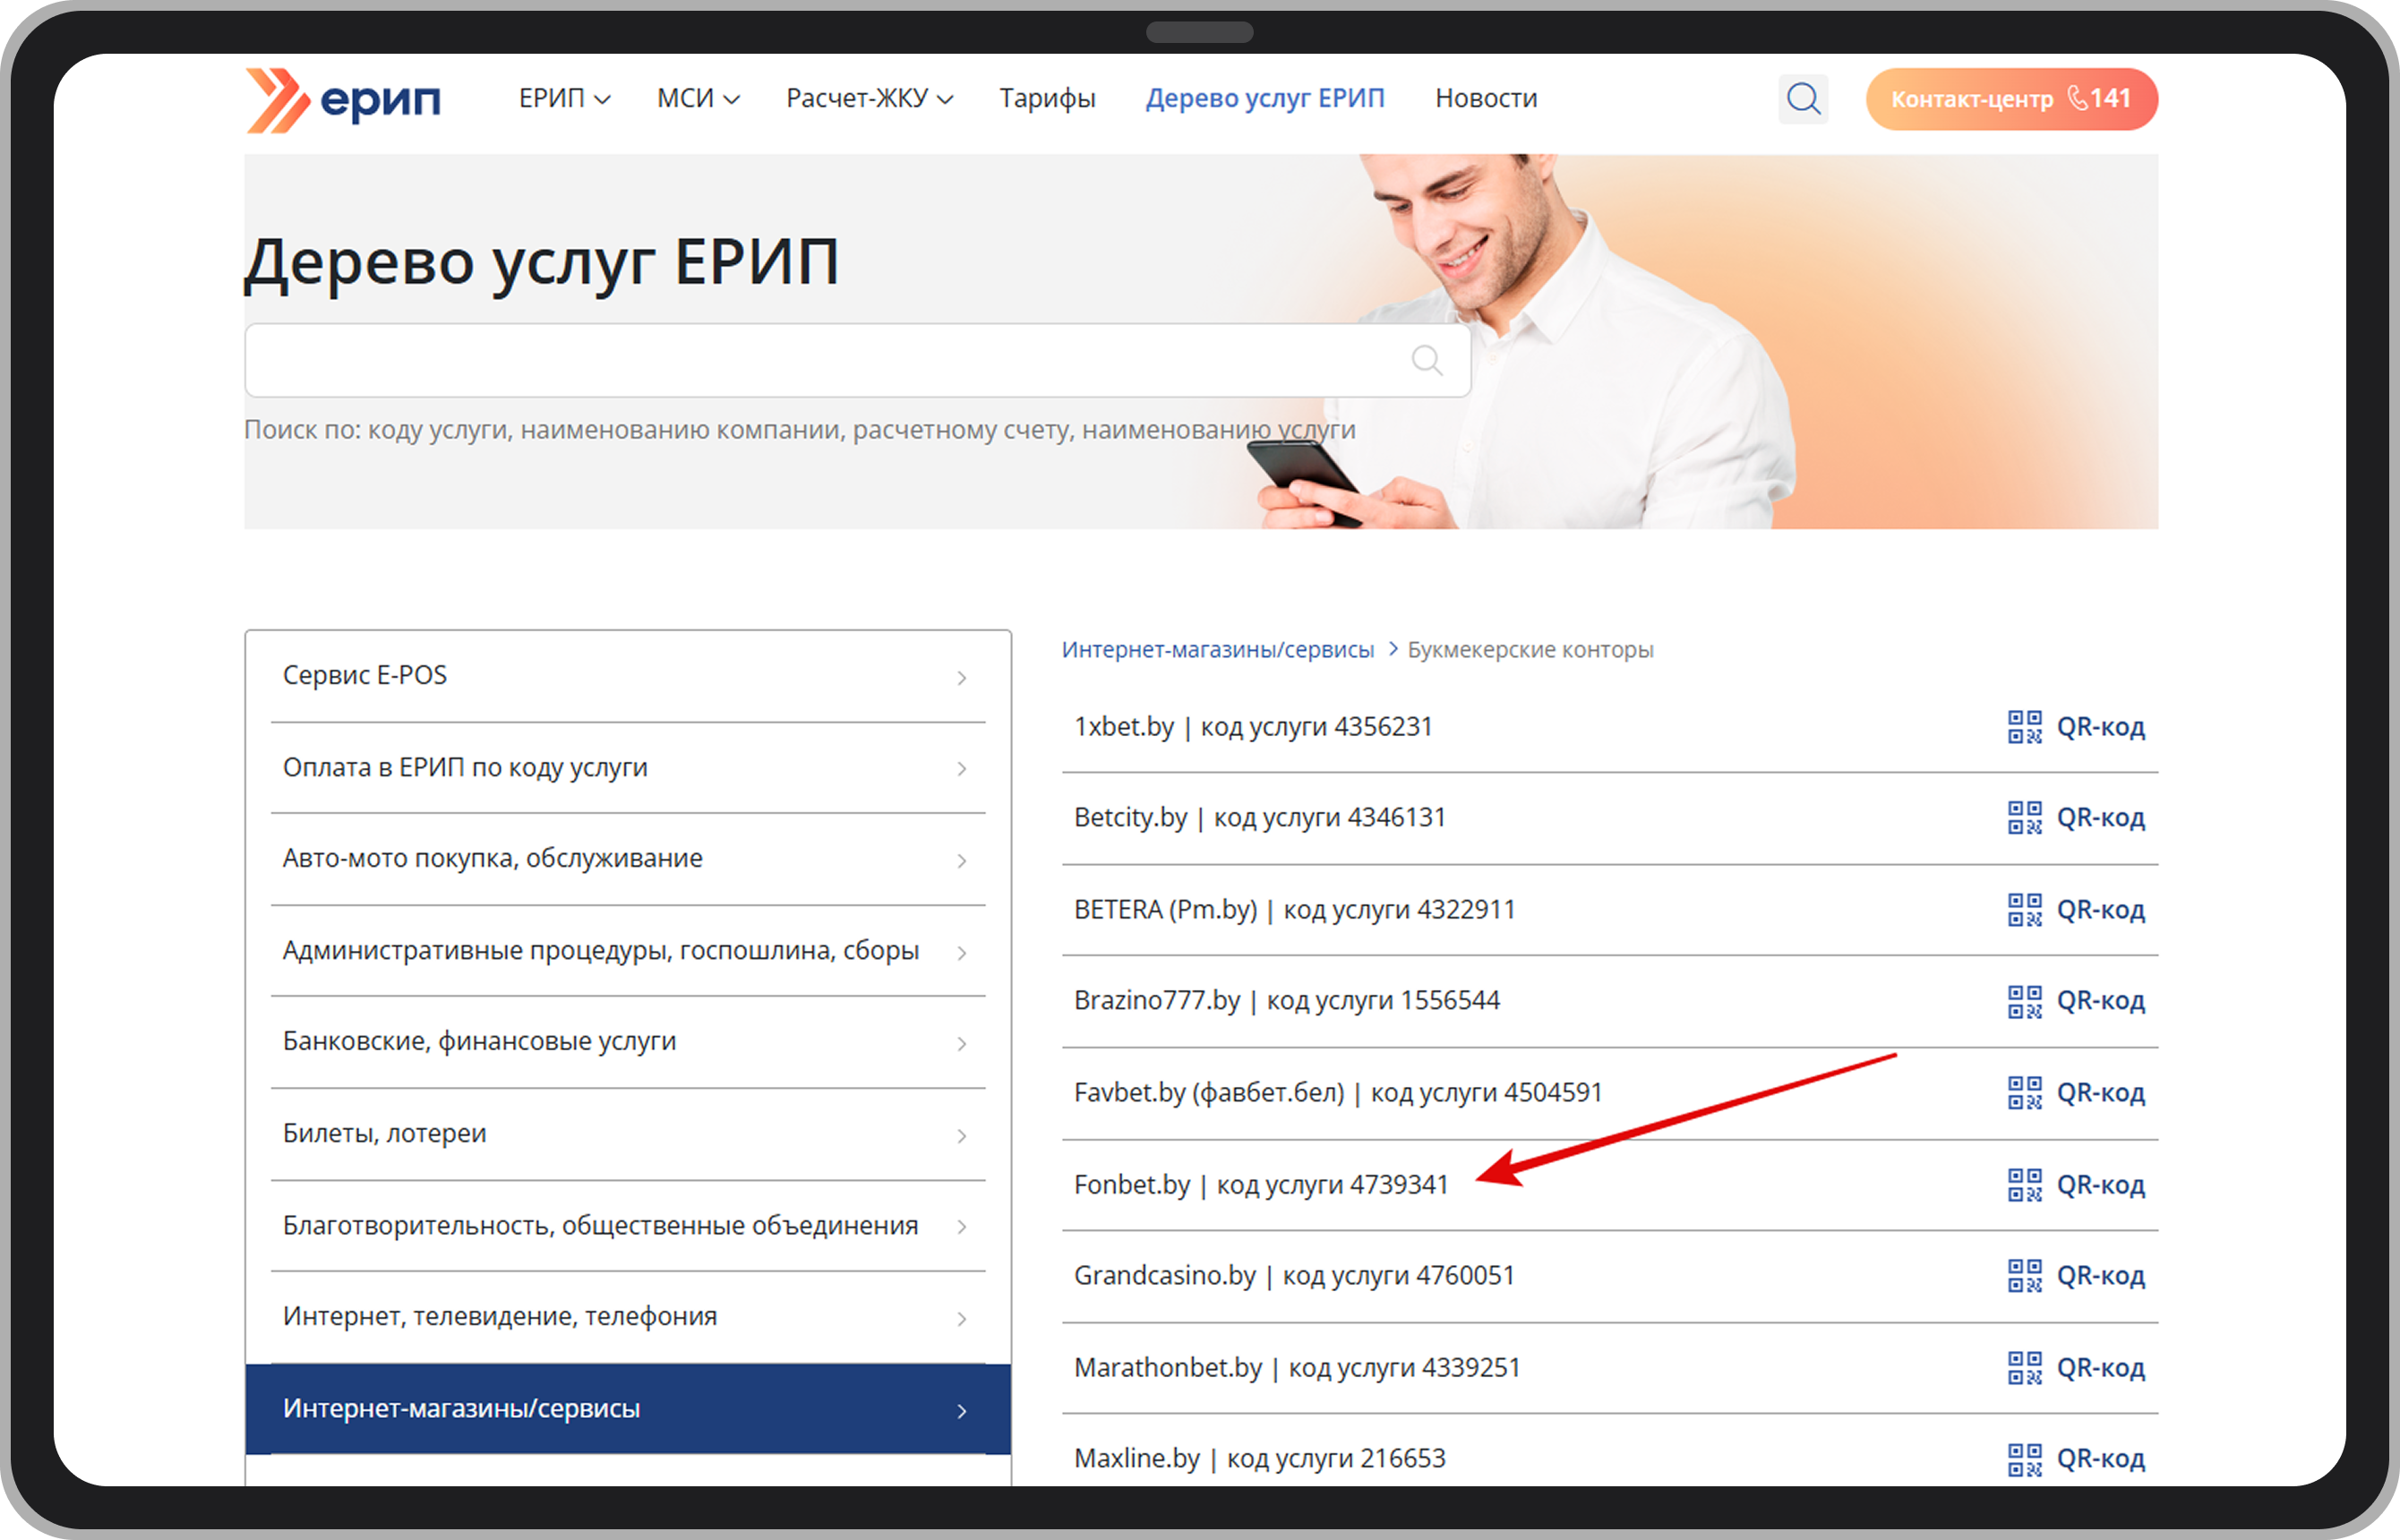The height and width of the screenshot is (1540, 2400).
Task: Click Интернет-магазины/сервисы breadcrumb link
Action: 1217,650
